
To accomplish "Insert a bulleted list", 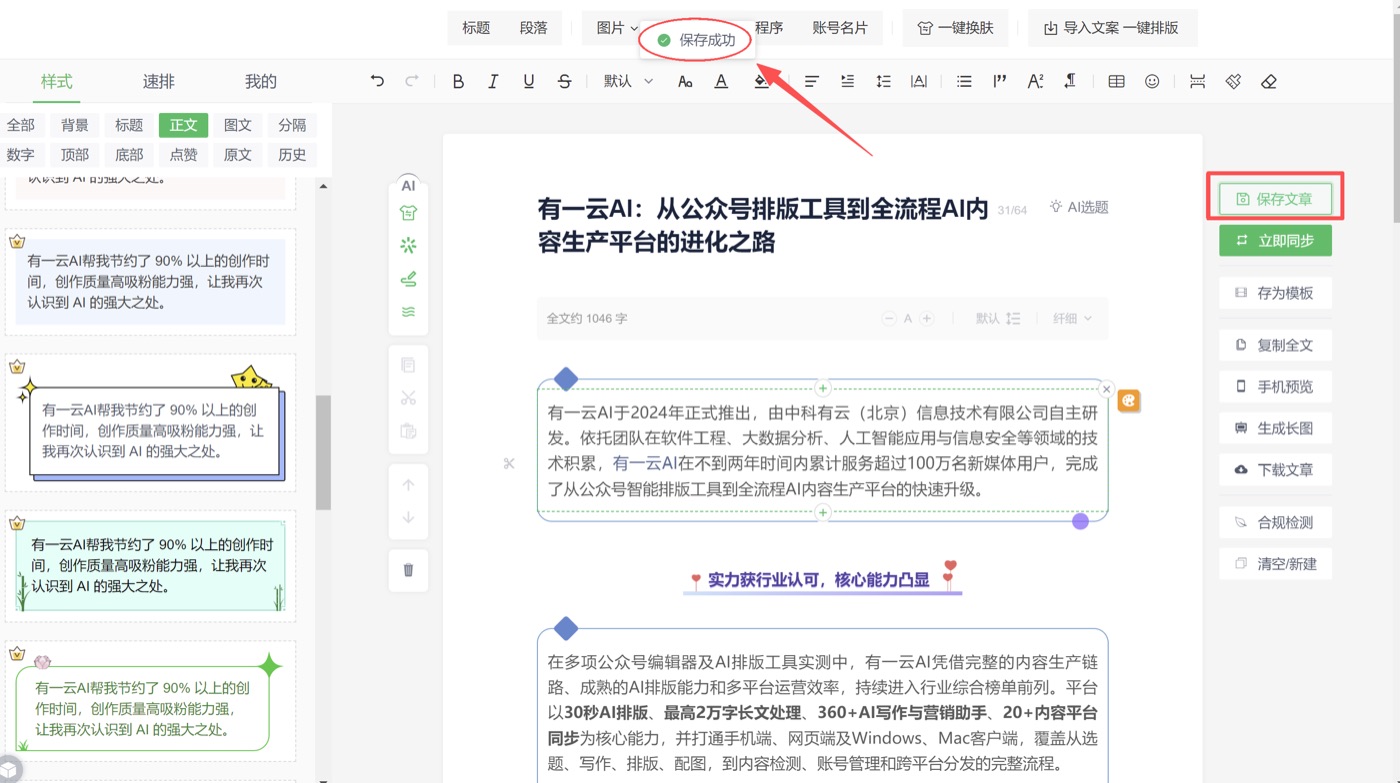I will (x=964, y=82).
